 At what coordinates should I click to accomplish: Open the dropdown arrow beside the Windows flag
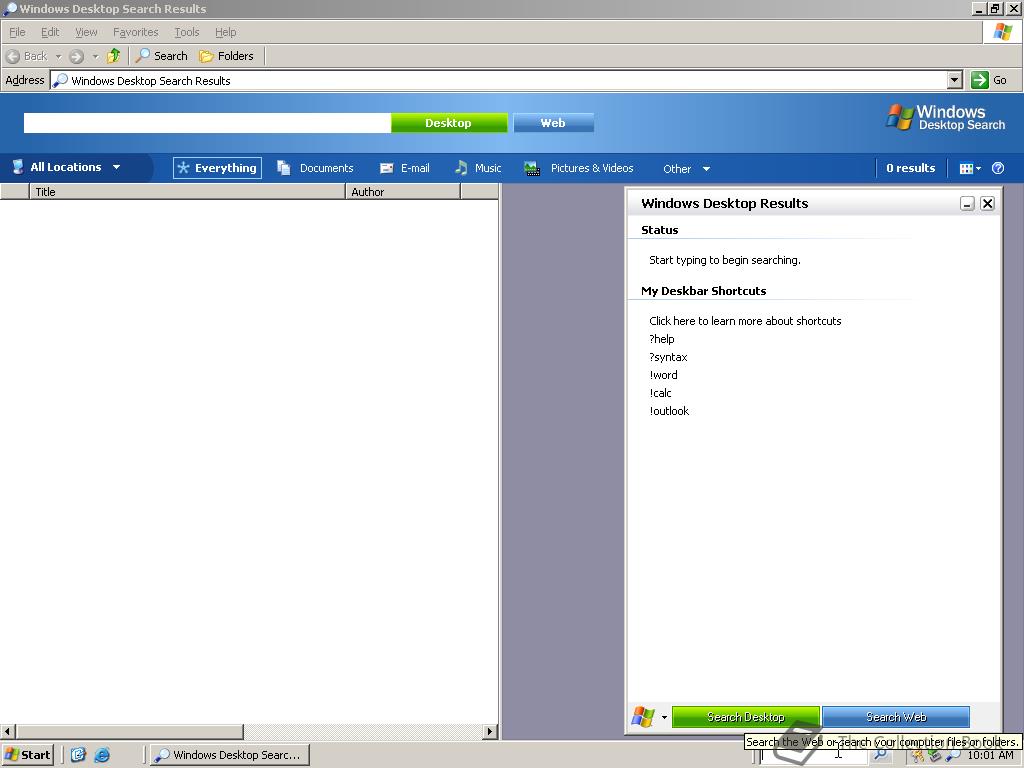[664, 718]
